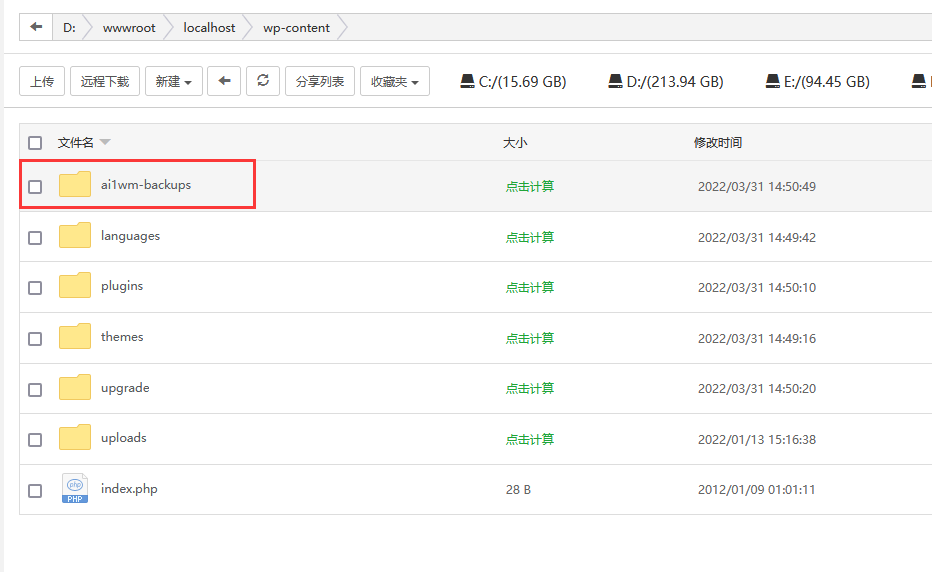Click the 大小 column header

515,143
